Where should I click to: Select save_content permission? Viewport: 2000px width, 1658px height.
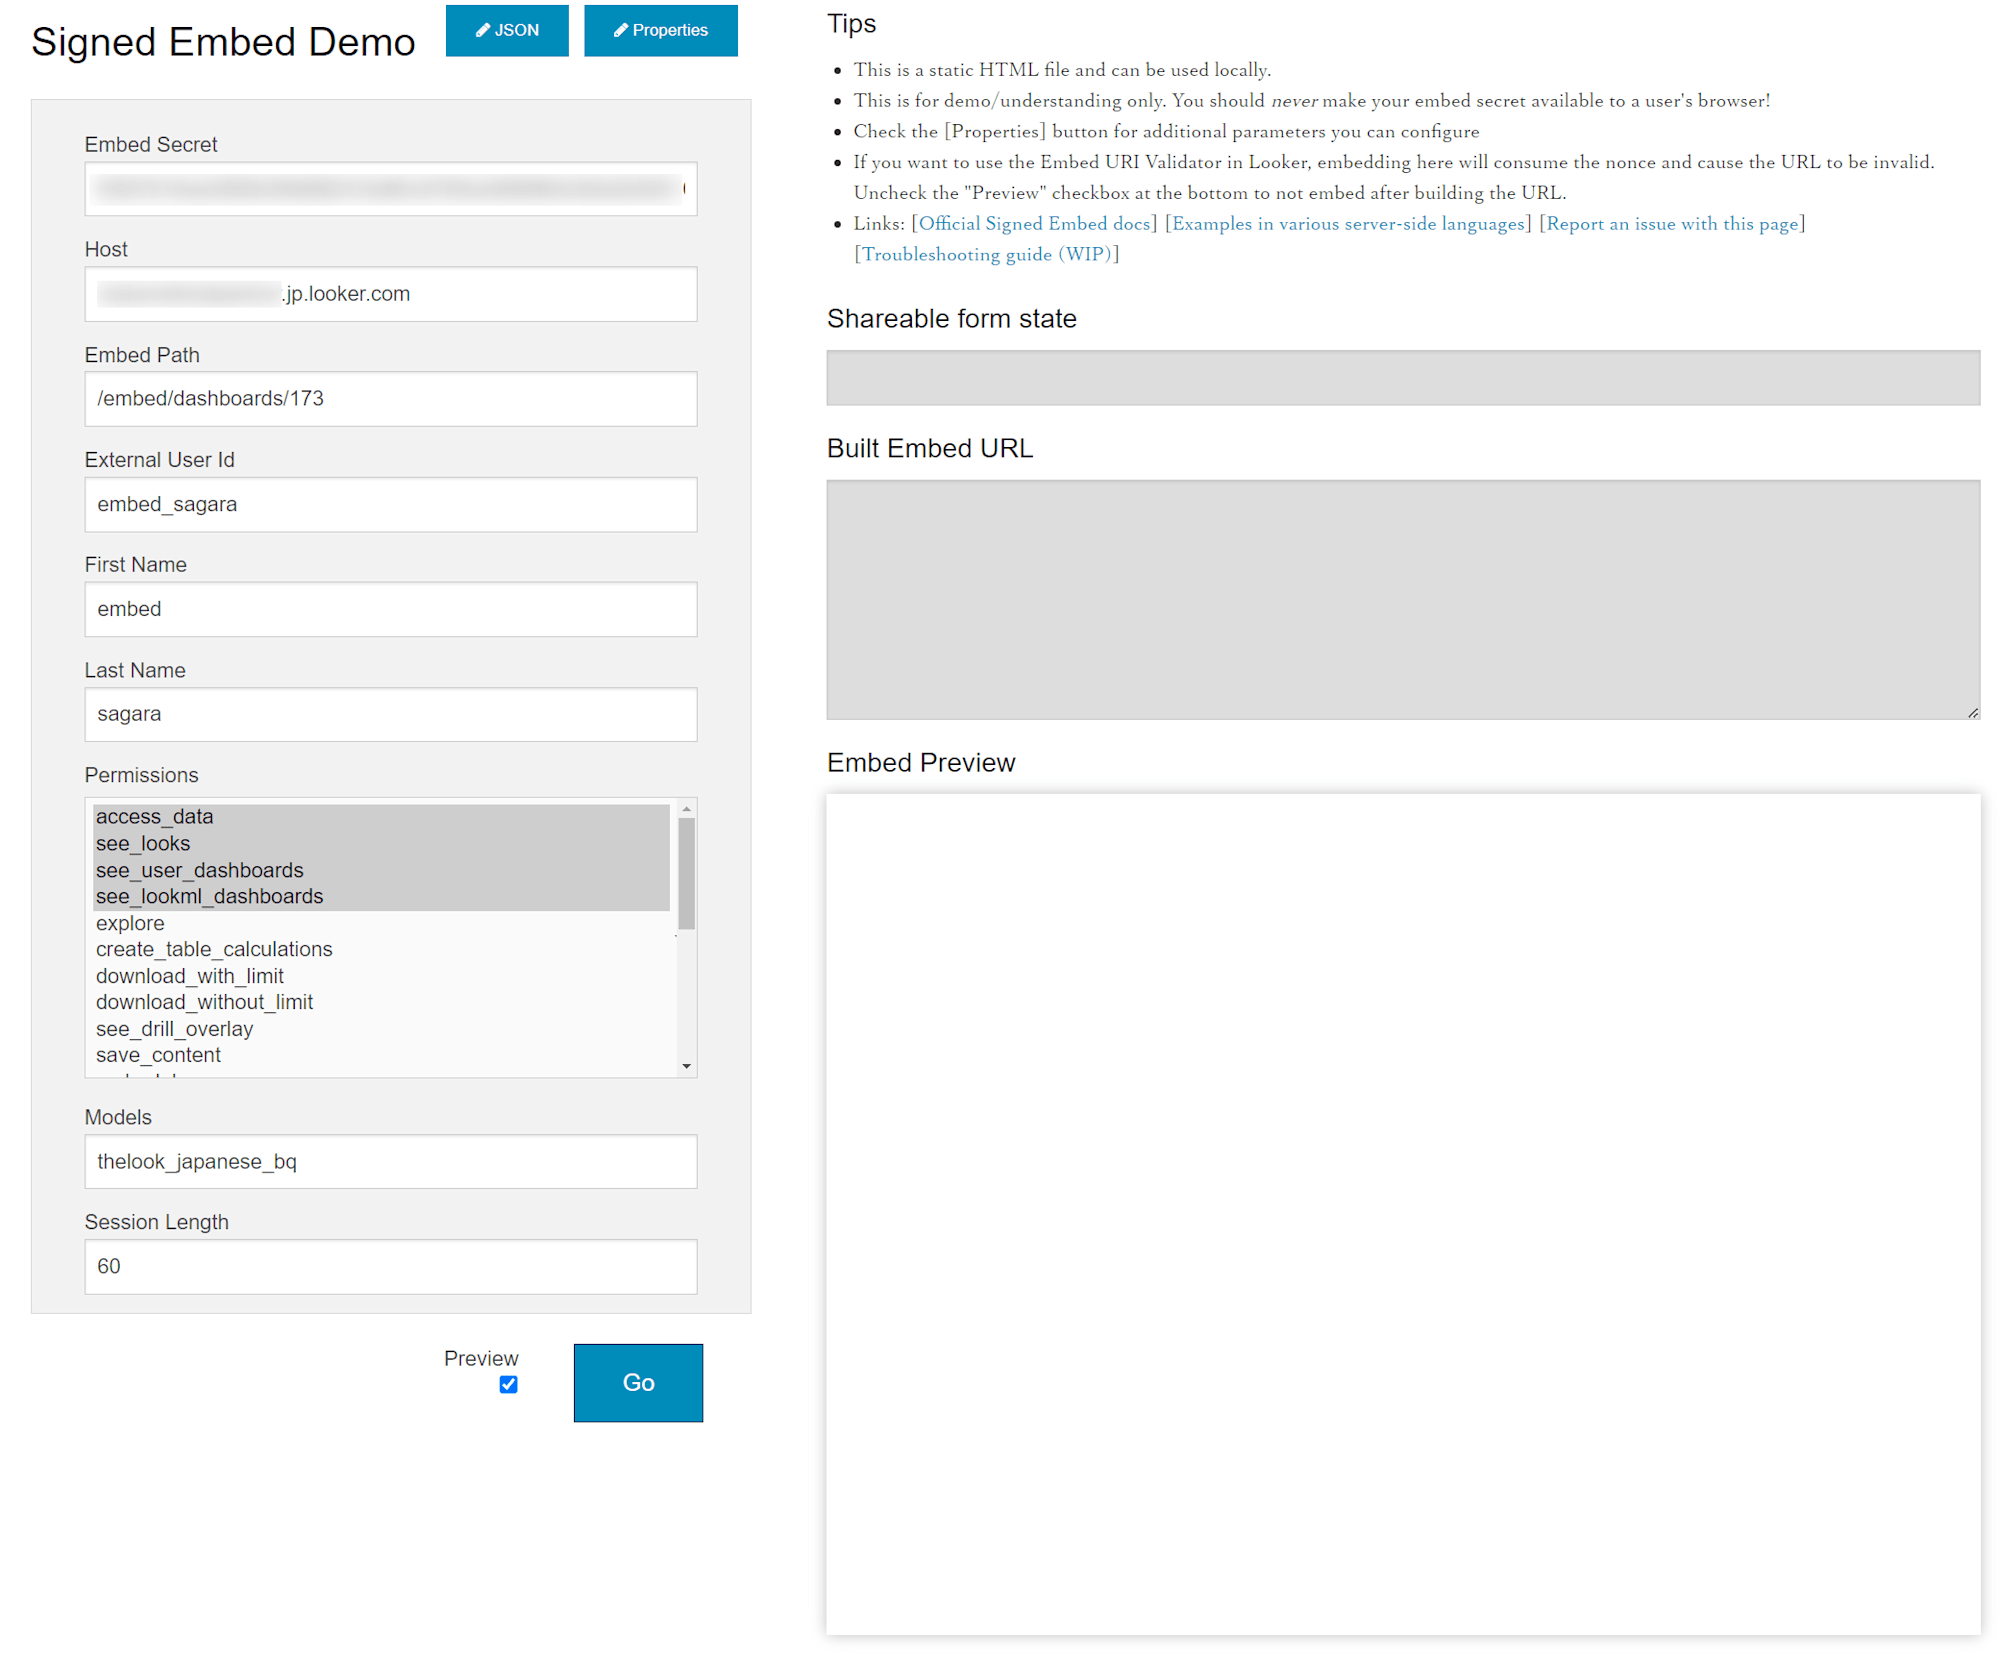[x=381, y=1055]
